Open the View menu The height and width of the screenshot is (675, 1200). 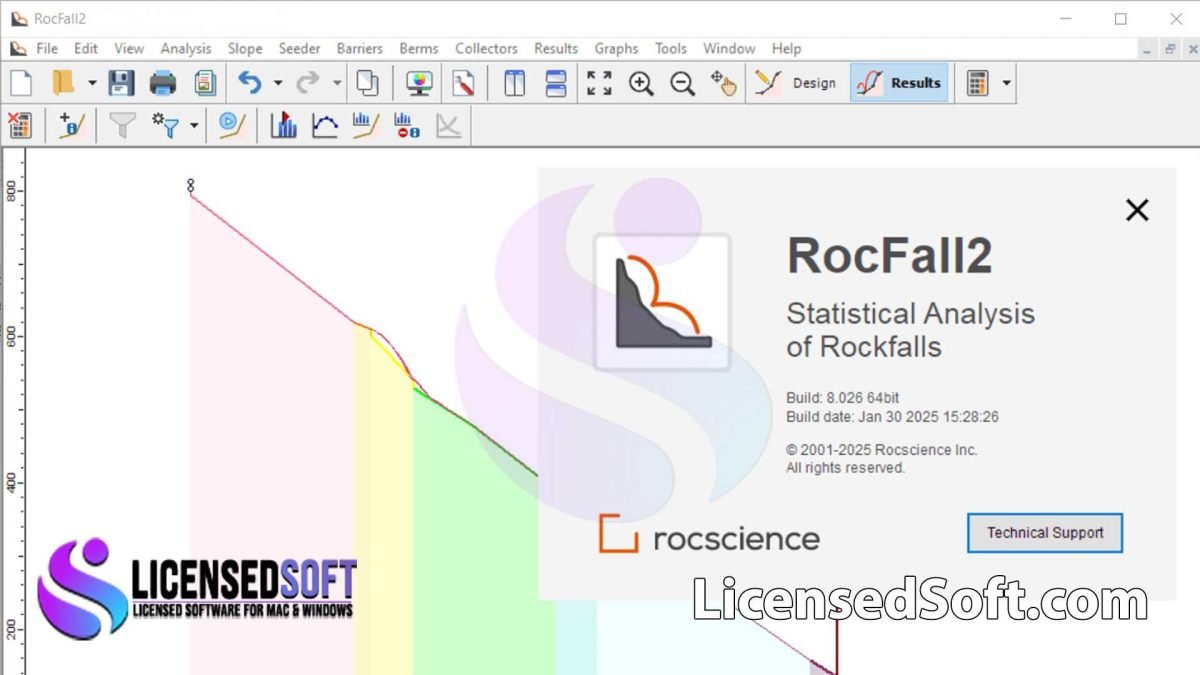(x=129, y=48)
